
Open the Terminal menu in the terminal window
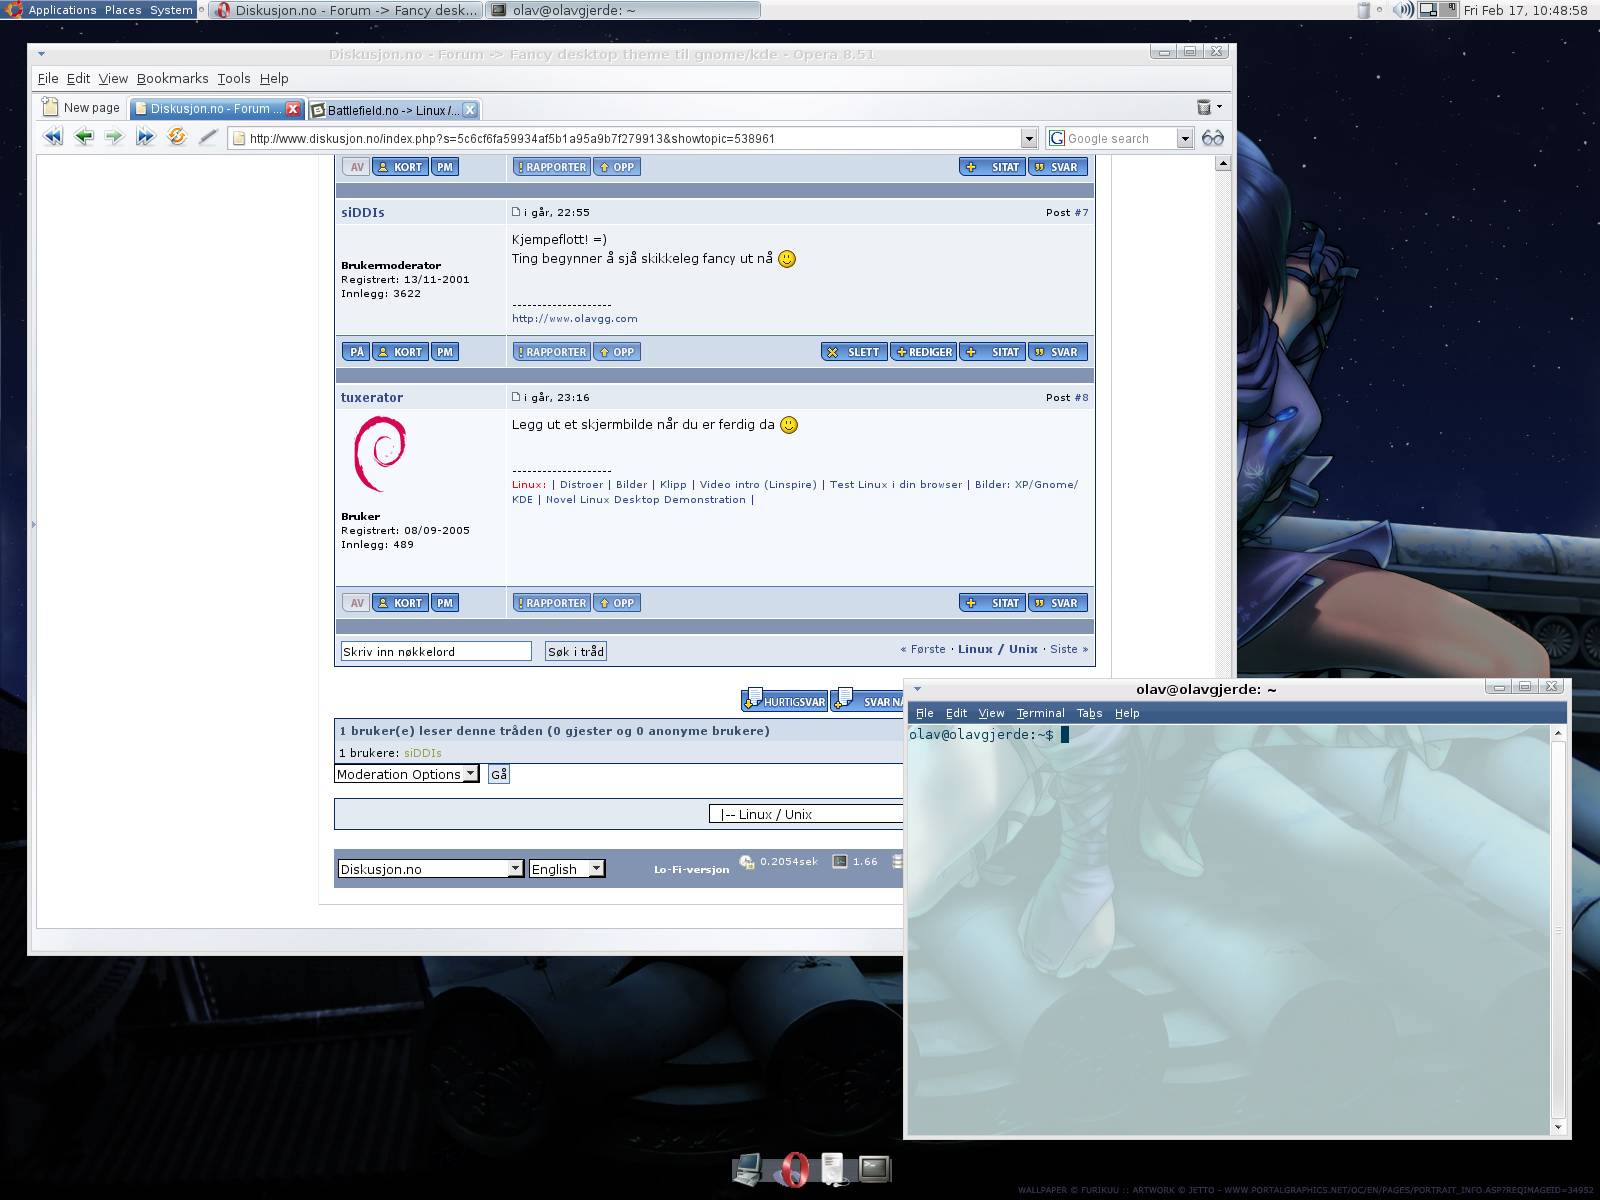(1040, 713)
